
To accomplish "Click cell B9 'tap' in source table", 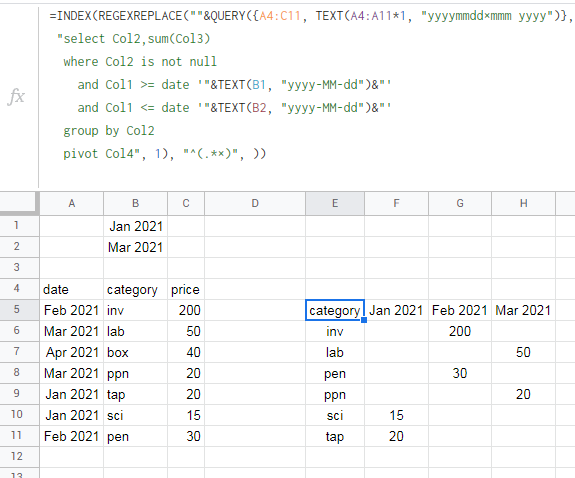I will coord(135,394).
